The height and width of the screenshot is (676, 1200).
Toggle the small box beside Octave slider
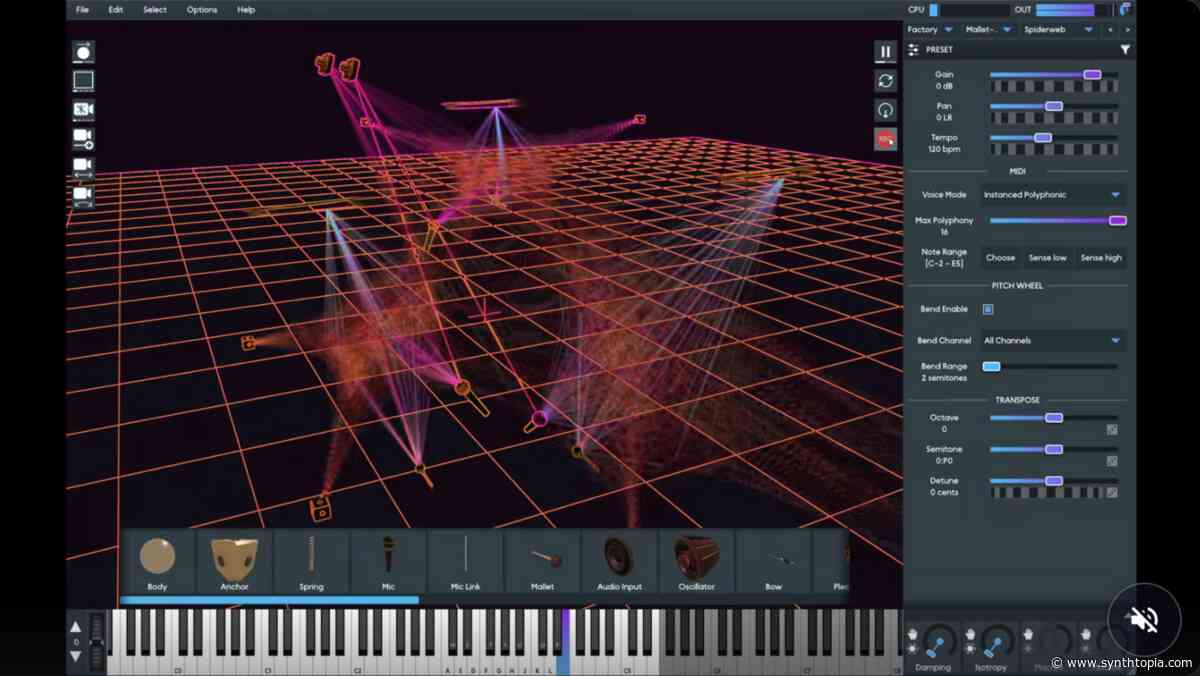(1112, 430)
